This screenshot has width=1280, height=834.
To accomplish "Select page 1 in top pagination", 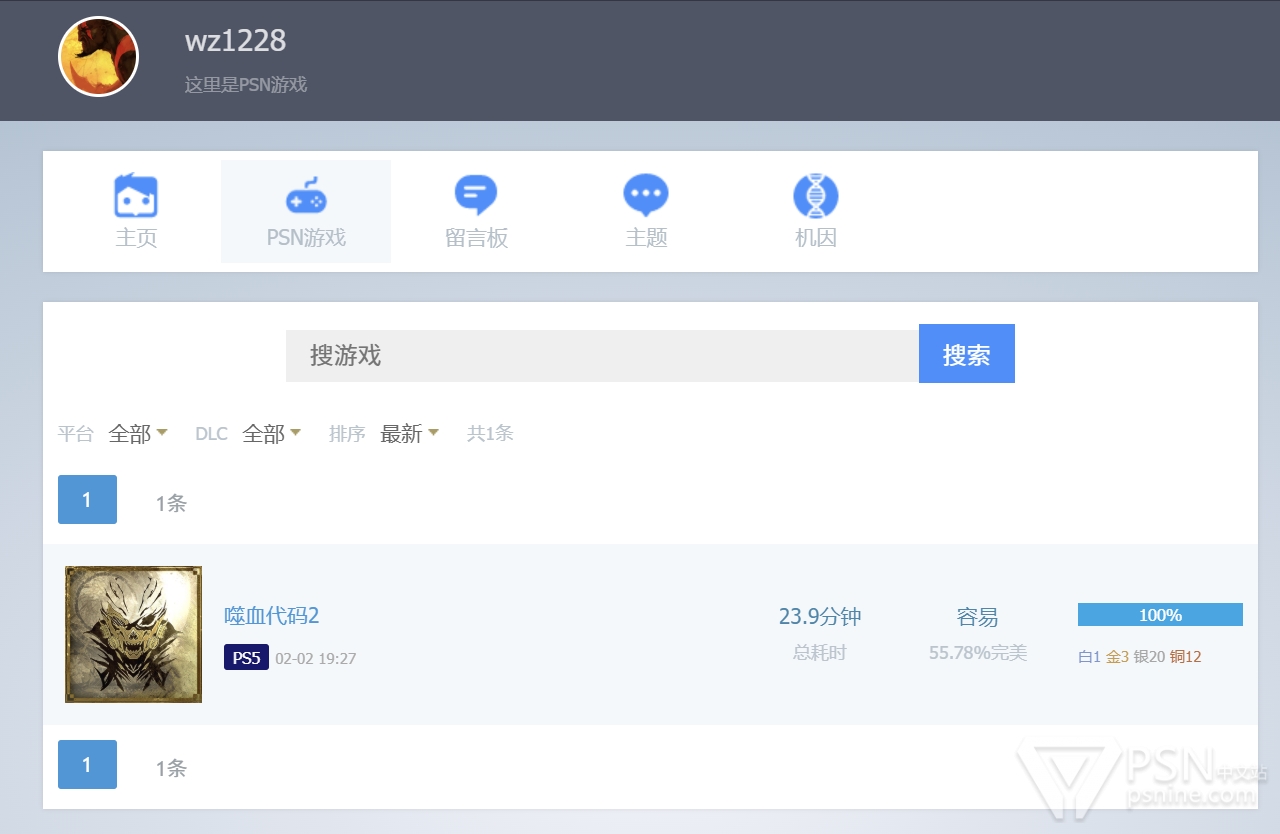I will (87, 500).
